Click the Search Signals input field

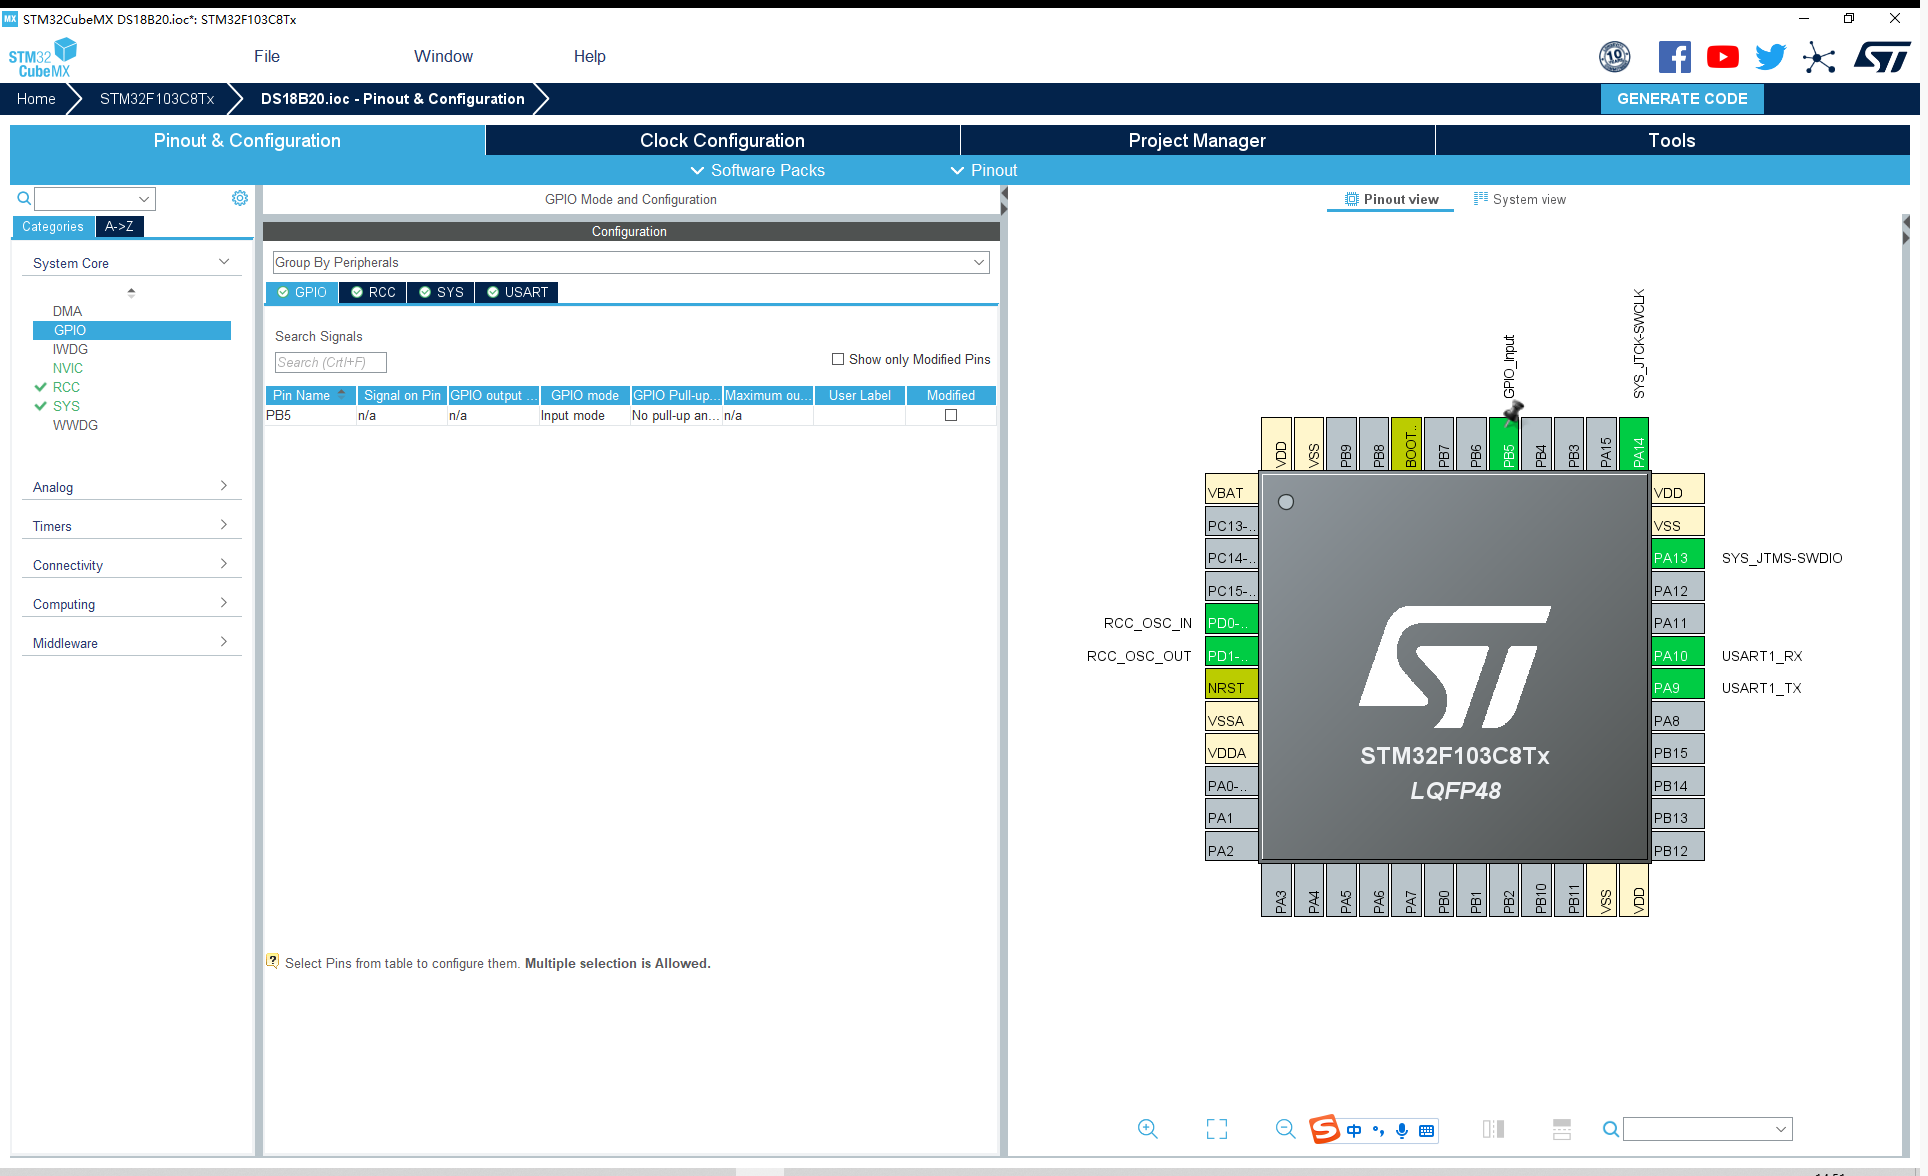point(331,362)
